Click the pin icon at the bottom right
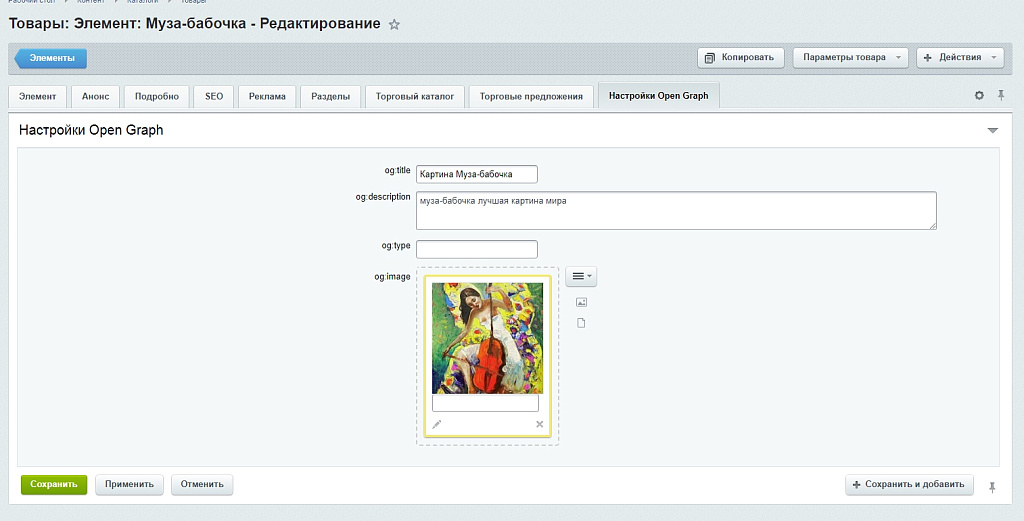Viewport: 1024px width, 521px height. pyautogui.click(x=992, y=486)
